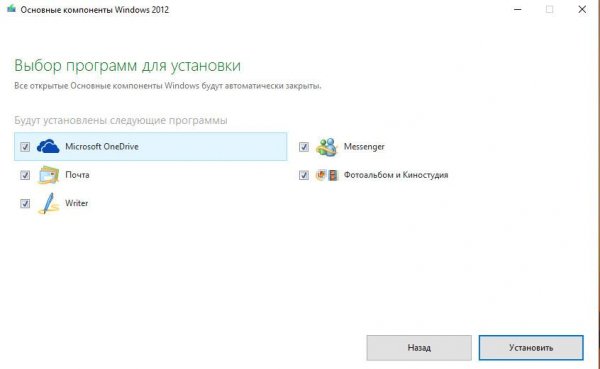
Task: Click the Установить button
Action: (531, 348)
